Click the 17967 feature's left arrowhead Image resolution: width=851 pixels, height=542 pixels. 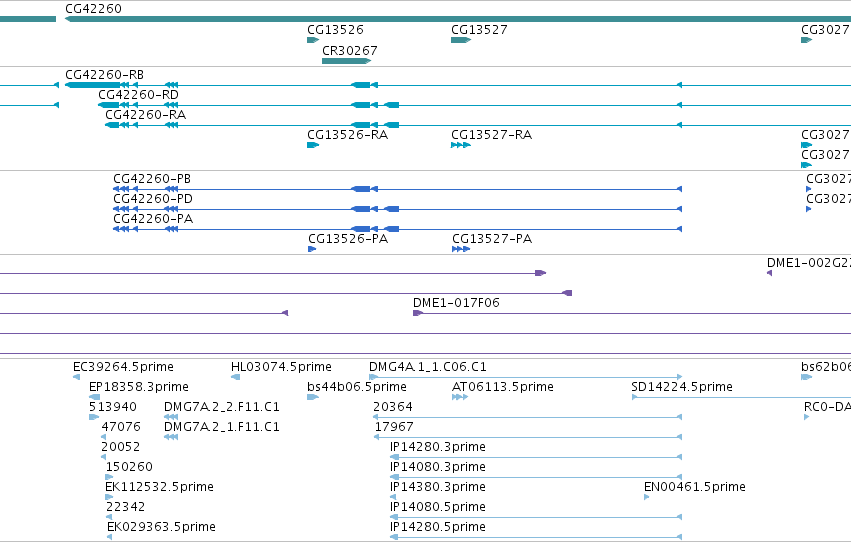pos(377,437)
